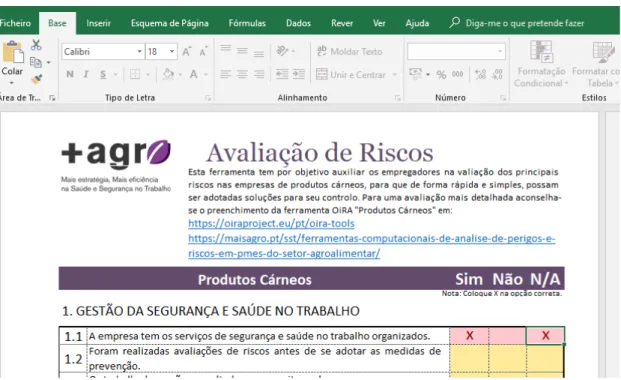Decrease decimal places icon
Viewport: 621px width, 380px height.
click(497, 74)
